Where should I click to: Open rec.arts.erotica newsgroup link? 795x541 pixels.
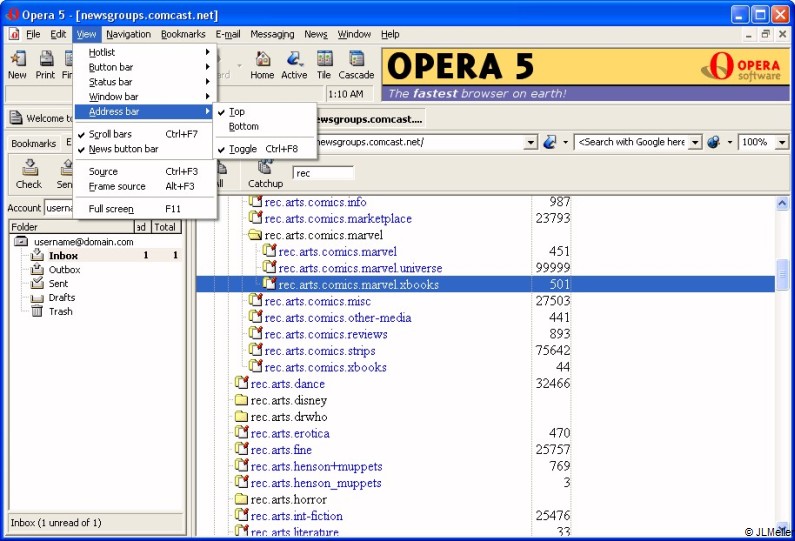(x=290, y=434)
